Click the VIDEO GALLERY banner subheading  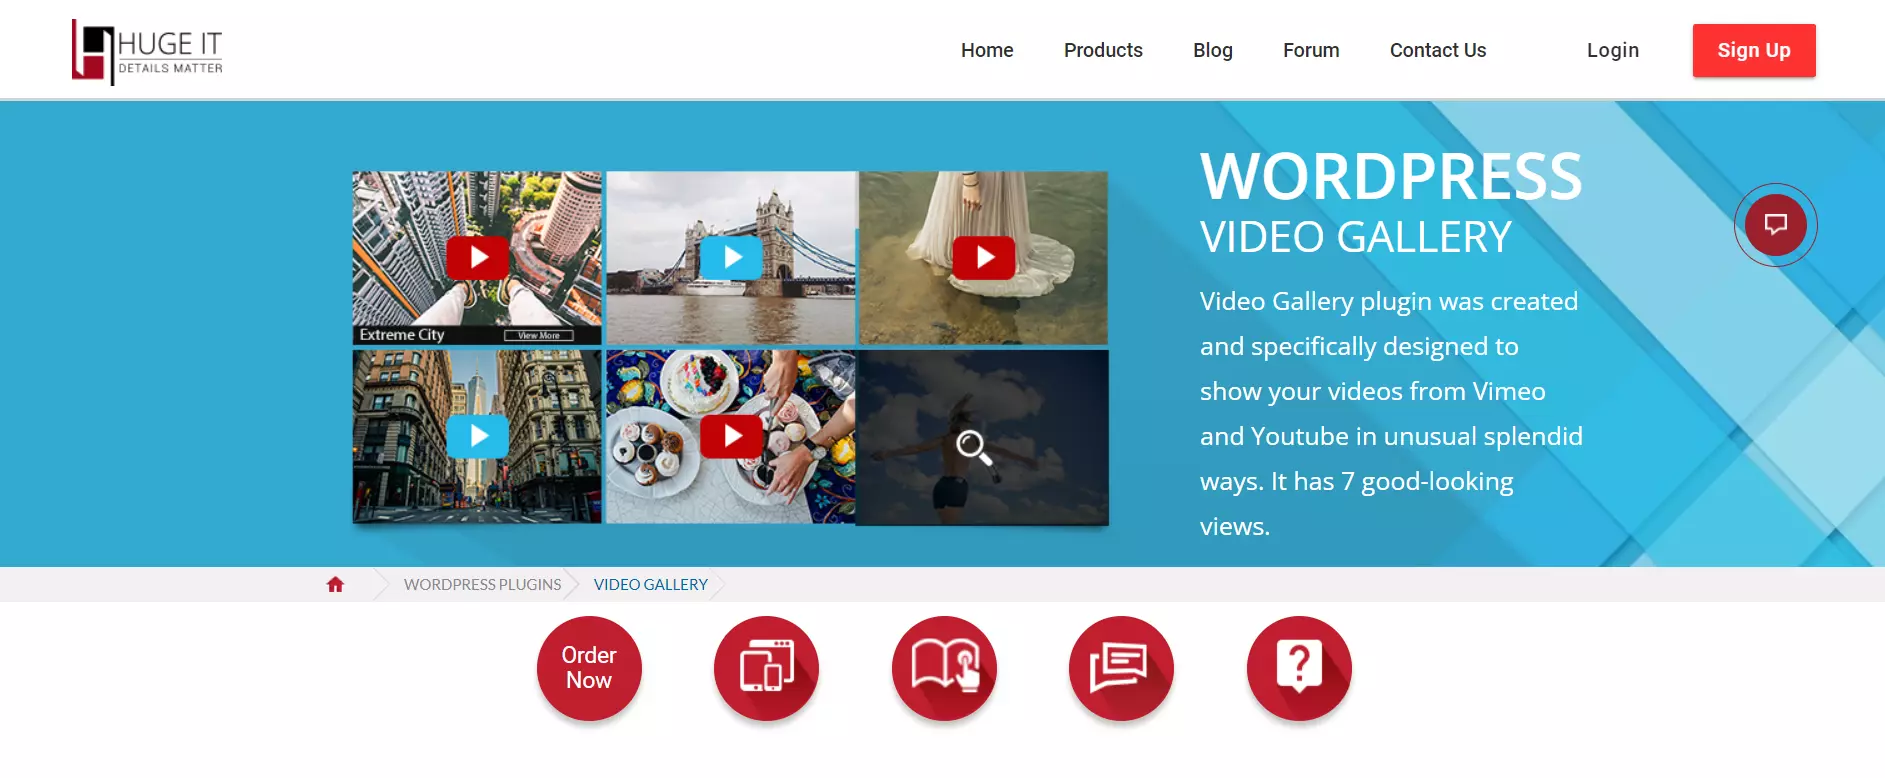click(1356, 238)
